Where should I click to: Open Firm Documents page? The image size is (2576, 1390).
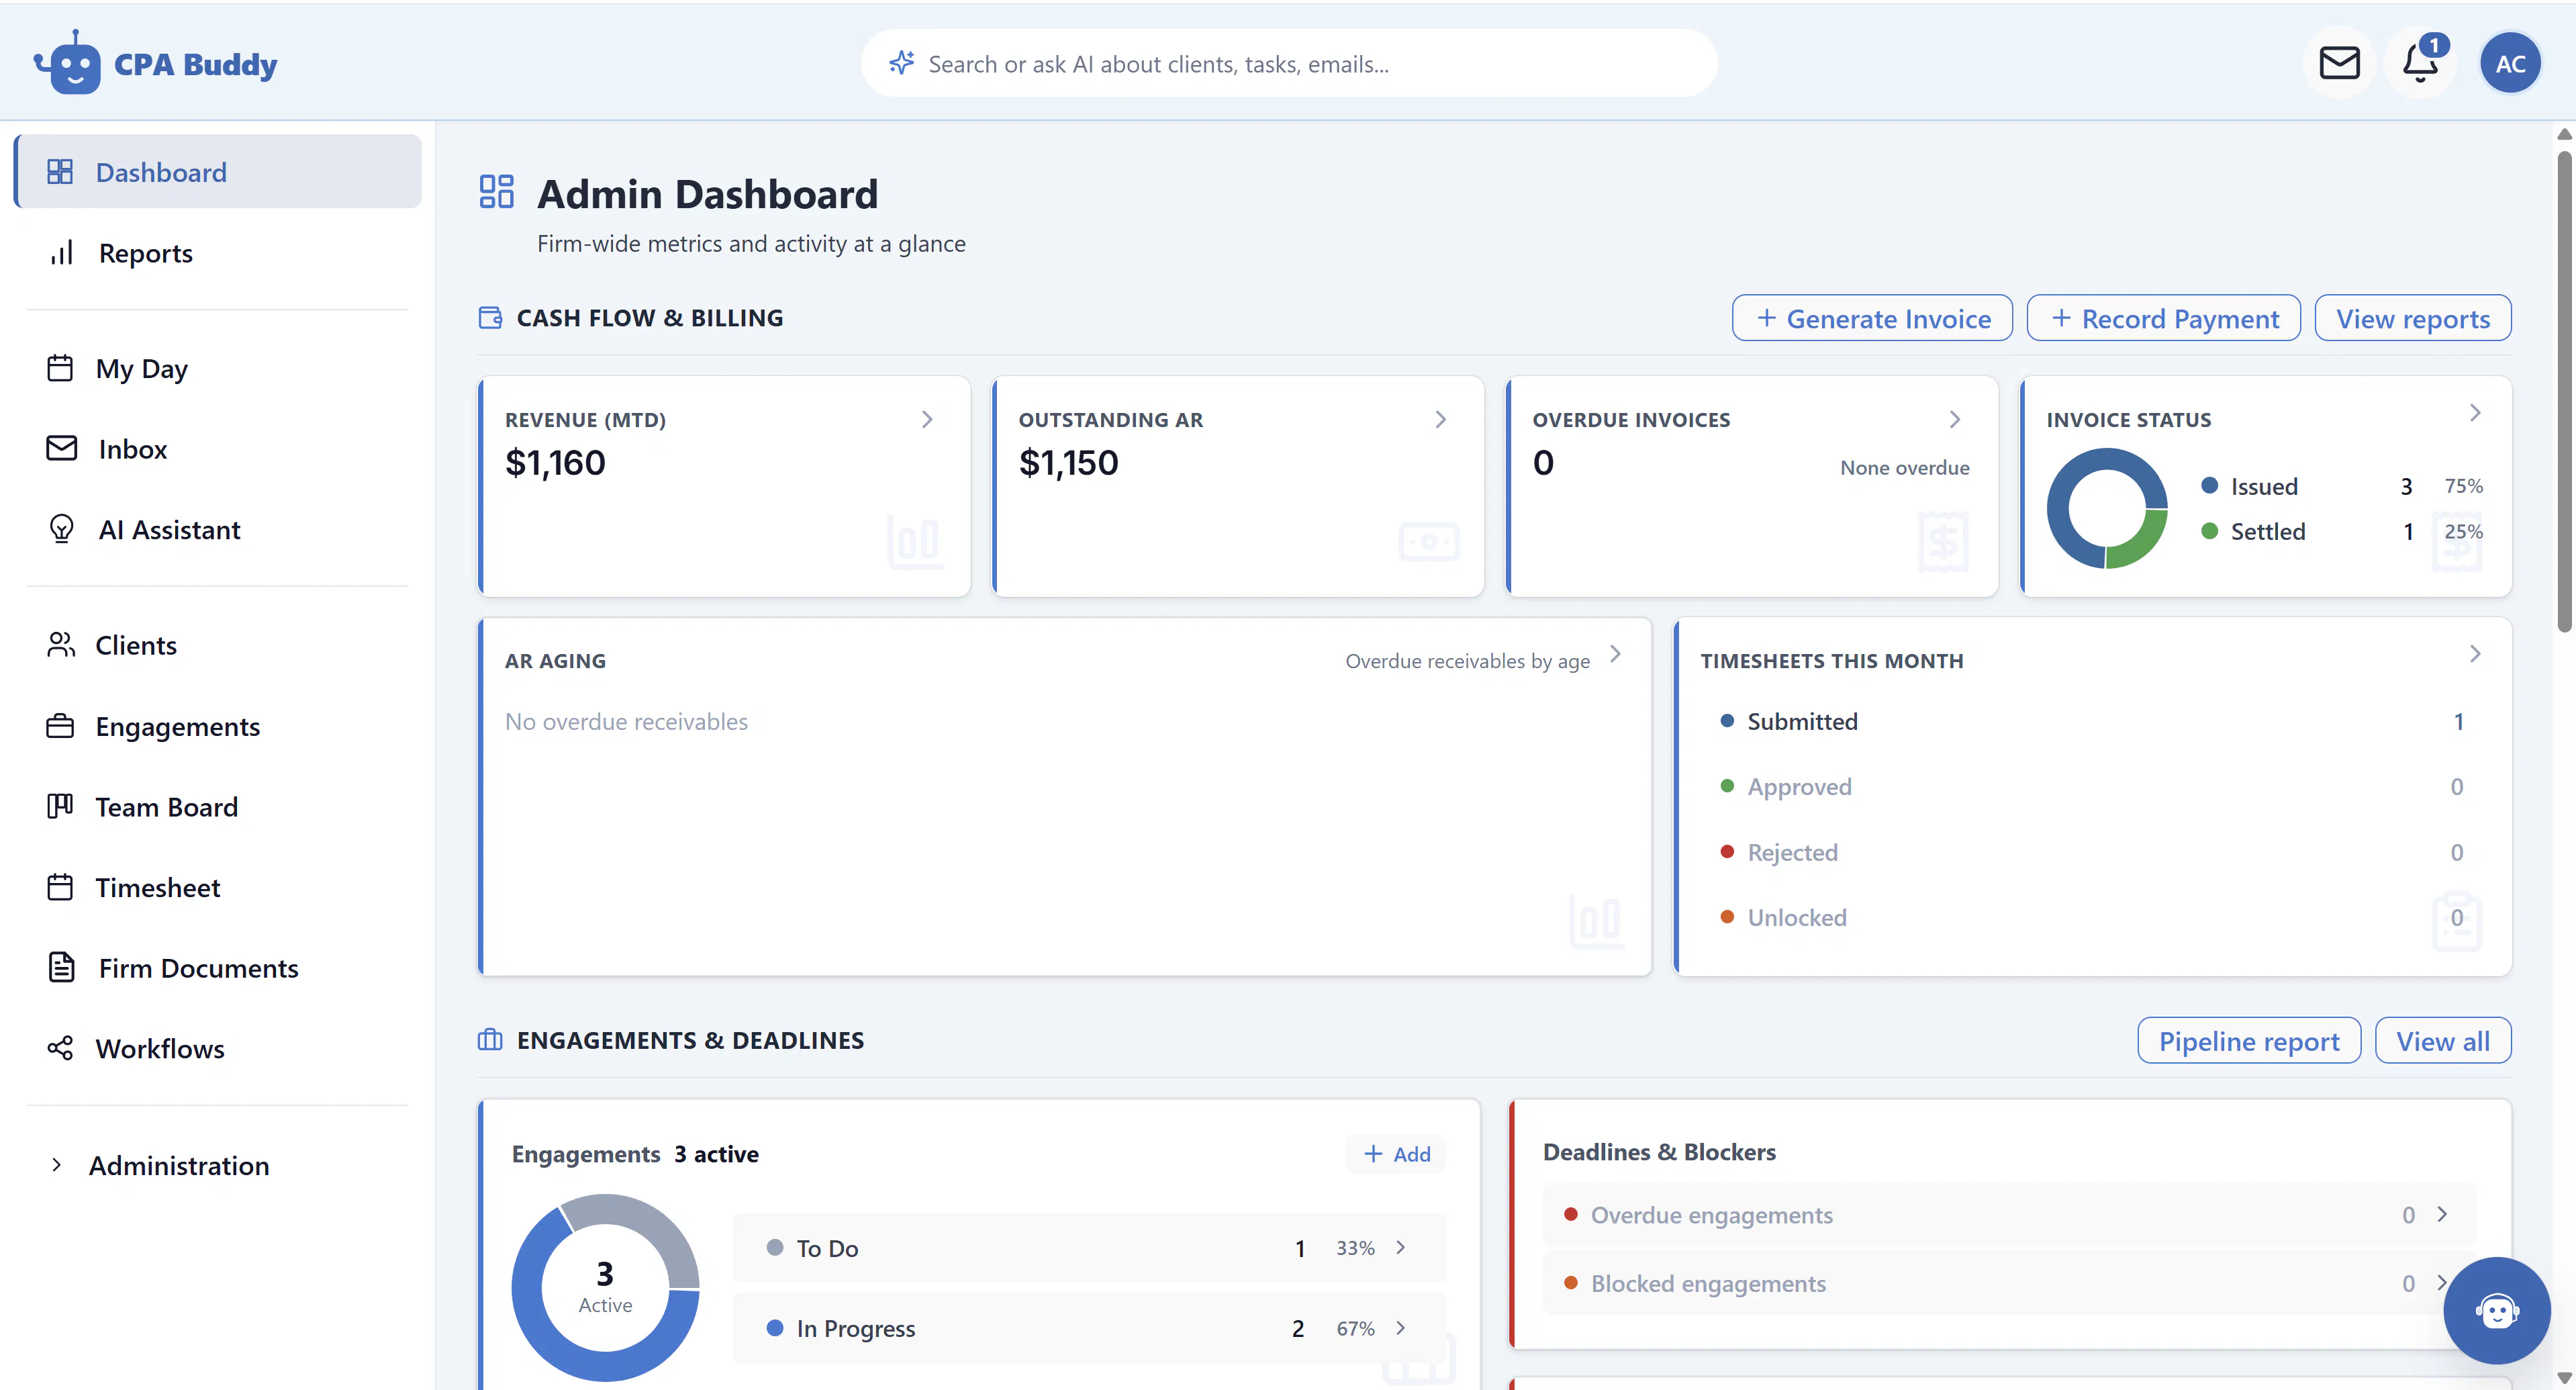[x=218, y=968]
